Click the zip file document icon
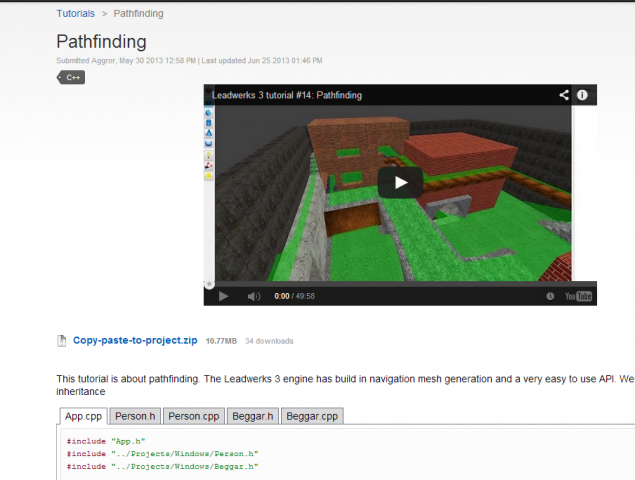The image size is (635, 480). click(62, 341)
